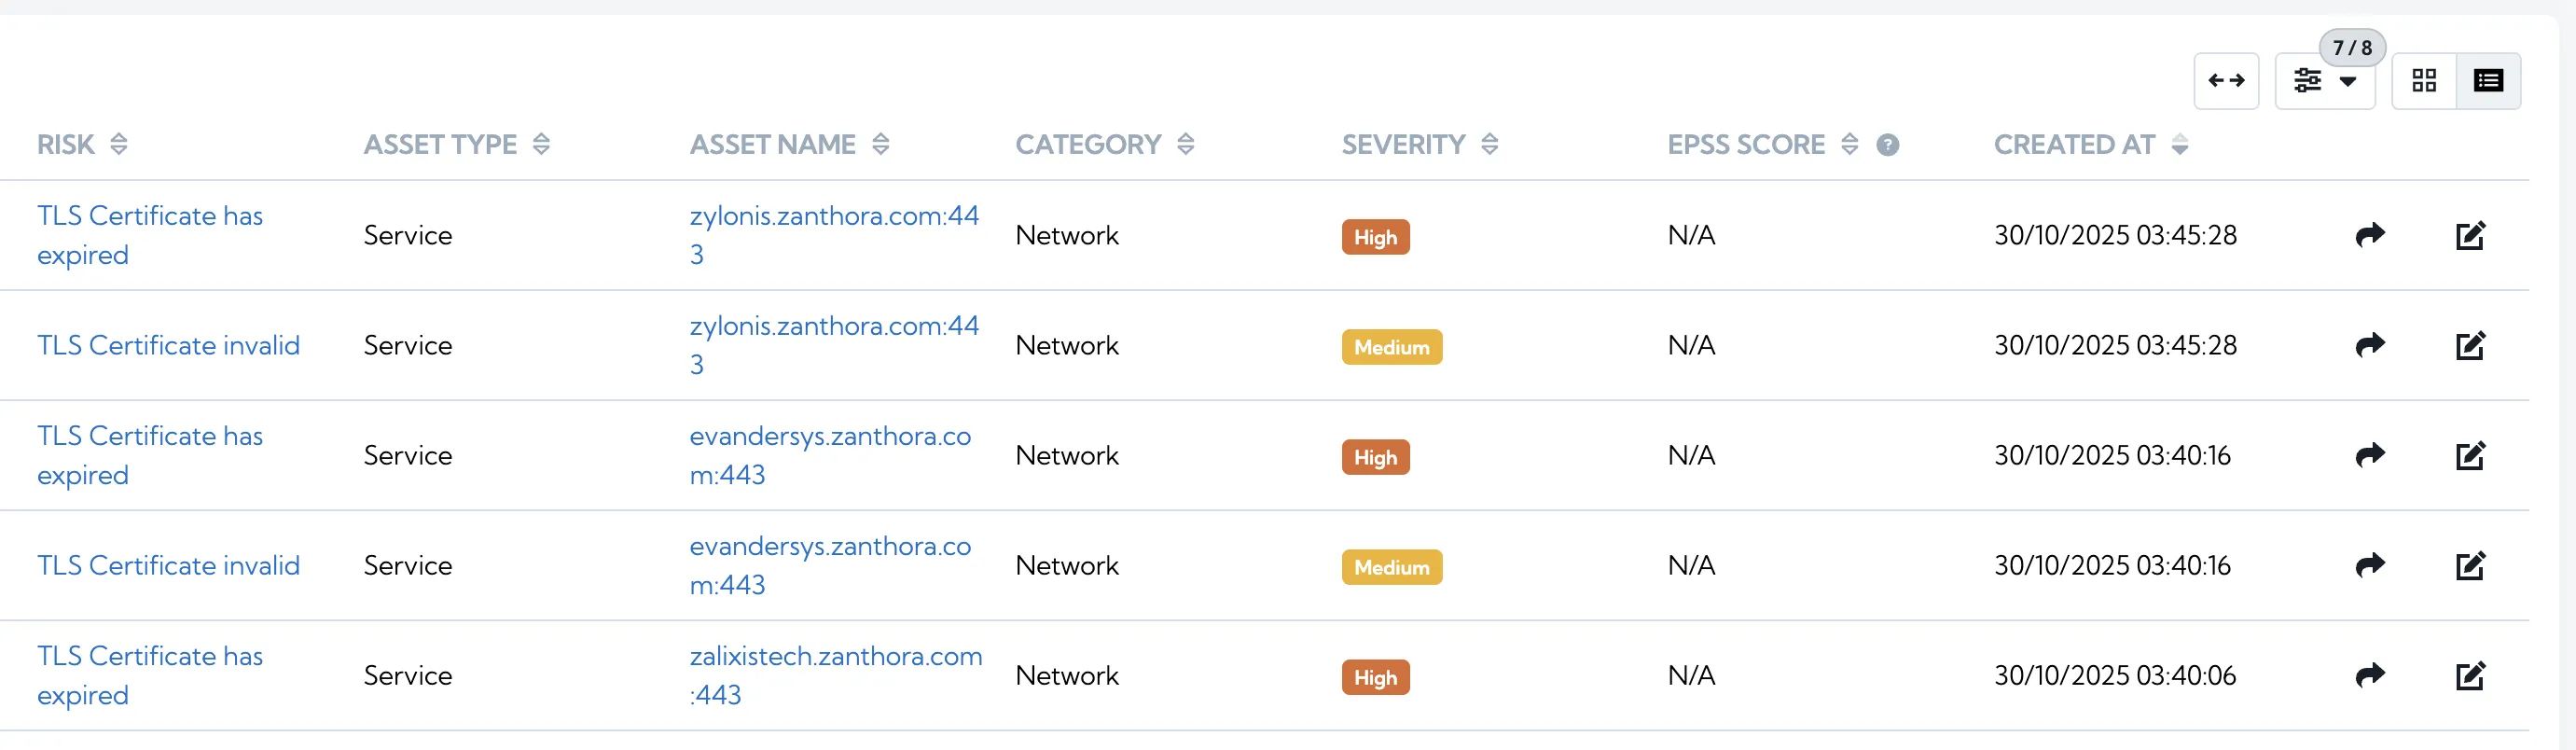Sort the RISK column with its arrows
The height and width of the screenshot is (750, 2576).
(x=118, y=143)
